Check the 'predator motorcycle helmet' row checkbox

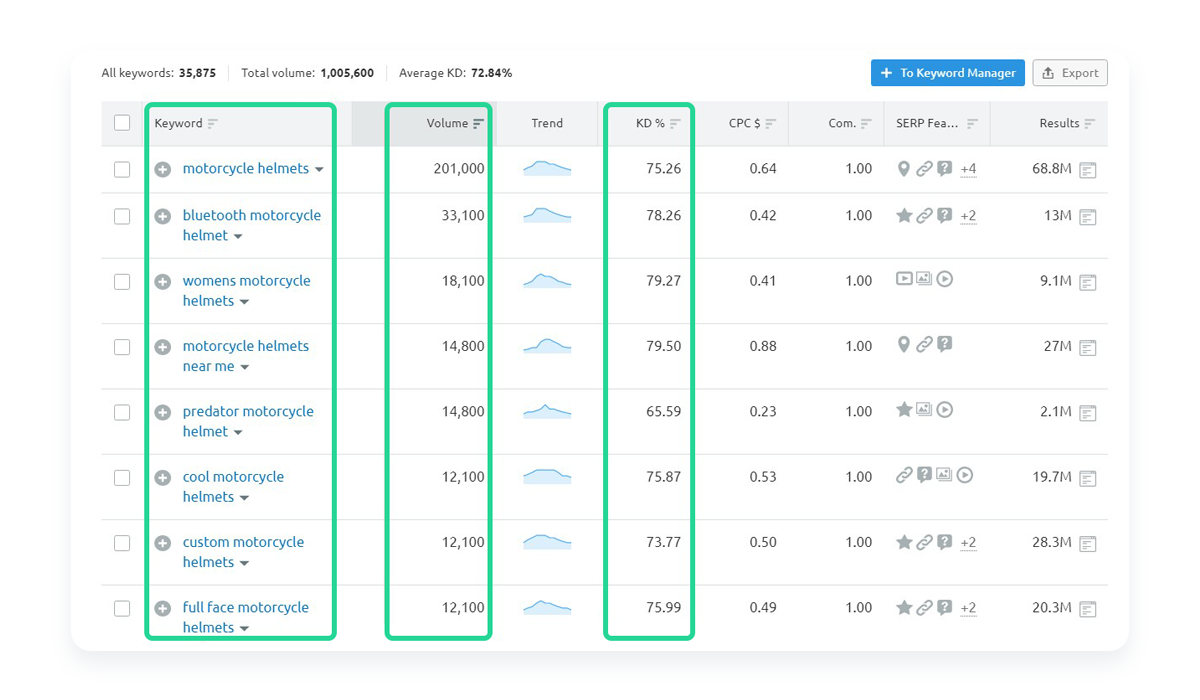[x=122, y=412]
